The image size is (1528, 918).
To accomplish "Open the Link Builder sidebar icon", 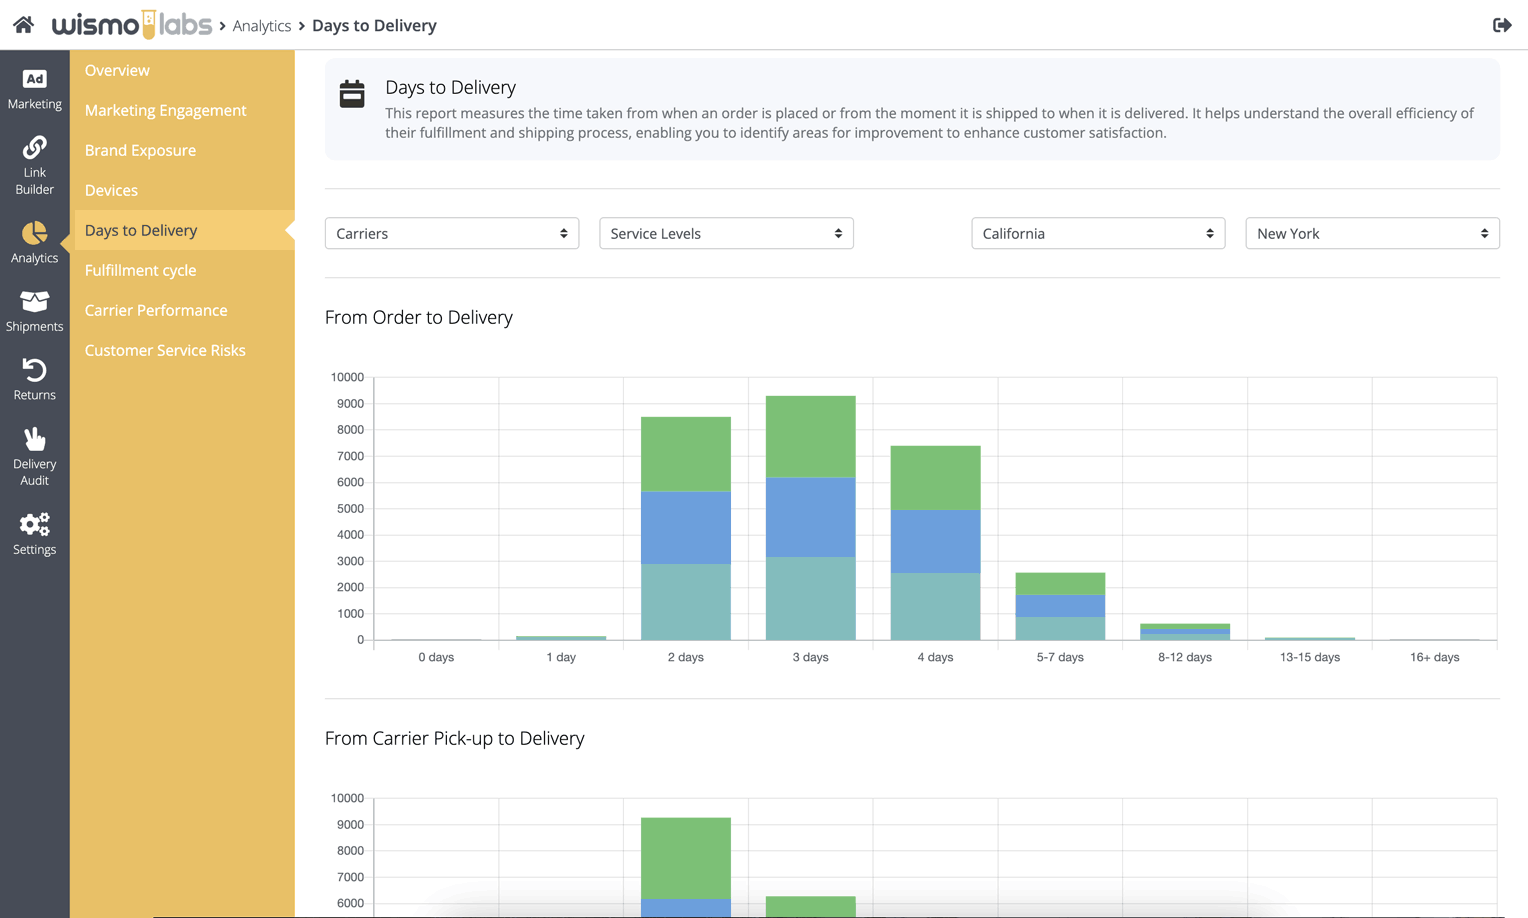I will 35,147.
